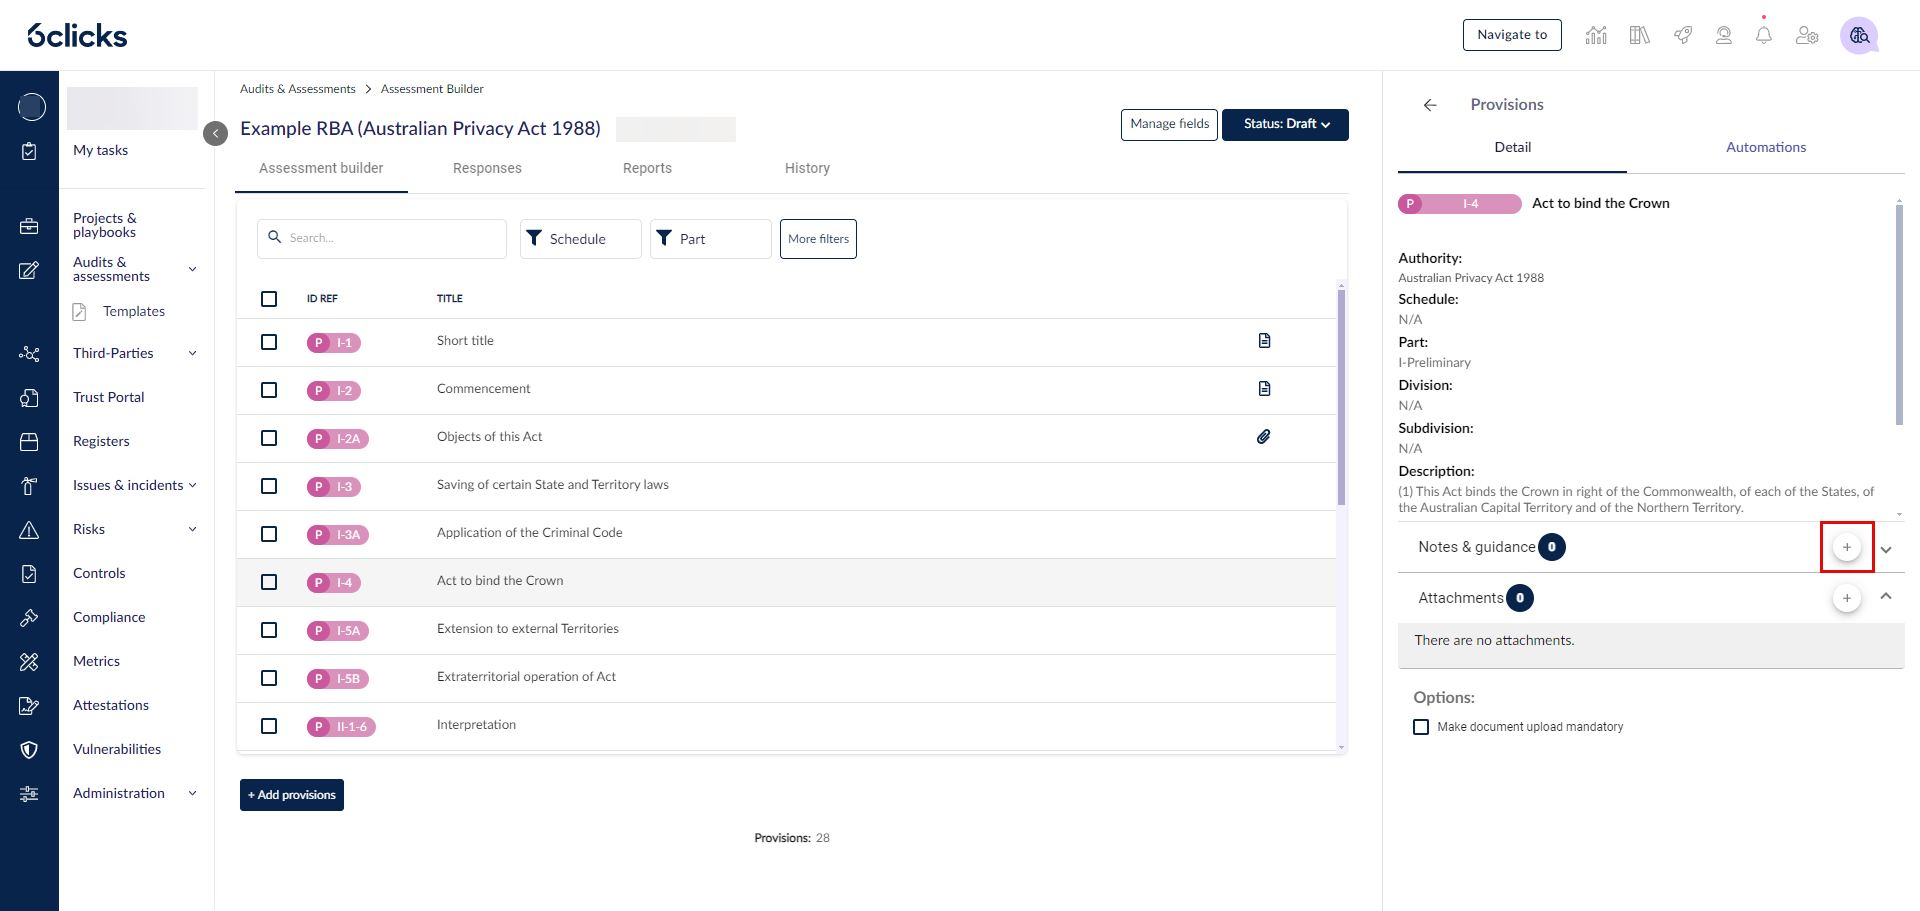Open the purple profile avatar
The image size is (1920, 911).
coord(1859,35)
